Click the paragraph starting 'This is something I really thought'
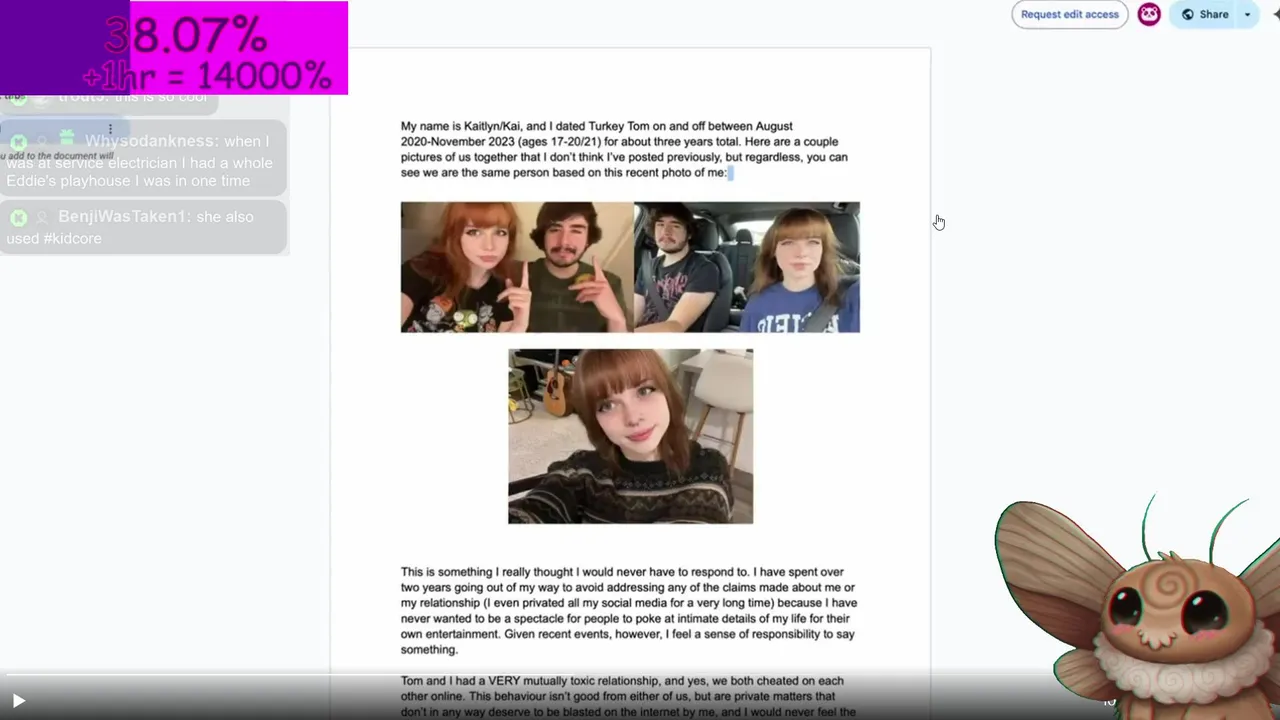The image size is (1280, 720). 629,610
